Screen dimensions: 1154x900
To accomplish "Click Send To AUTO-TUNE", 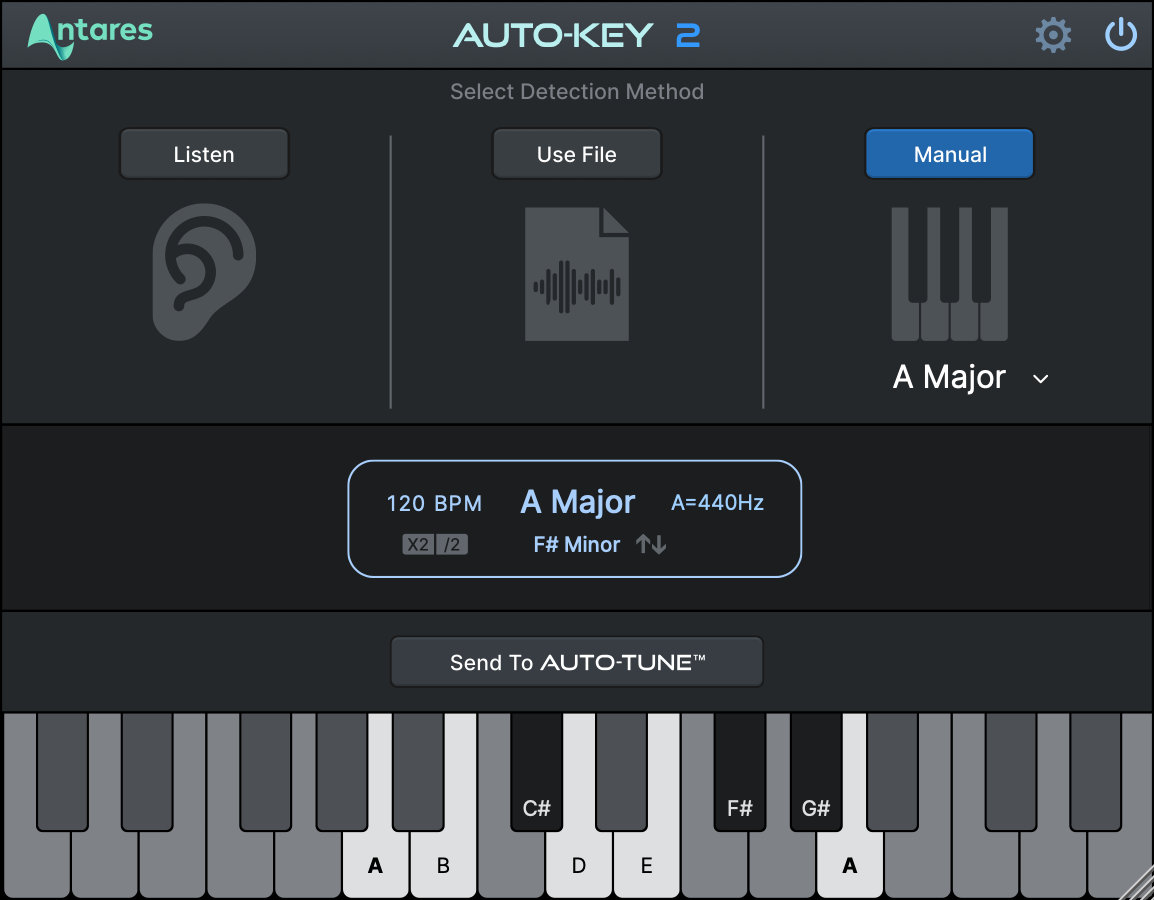I will (577, 661).
